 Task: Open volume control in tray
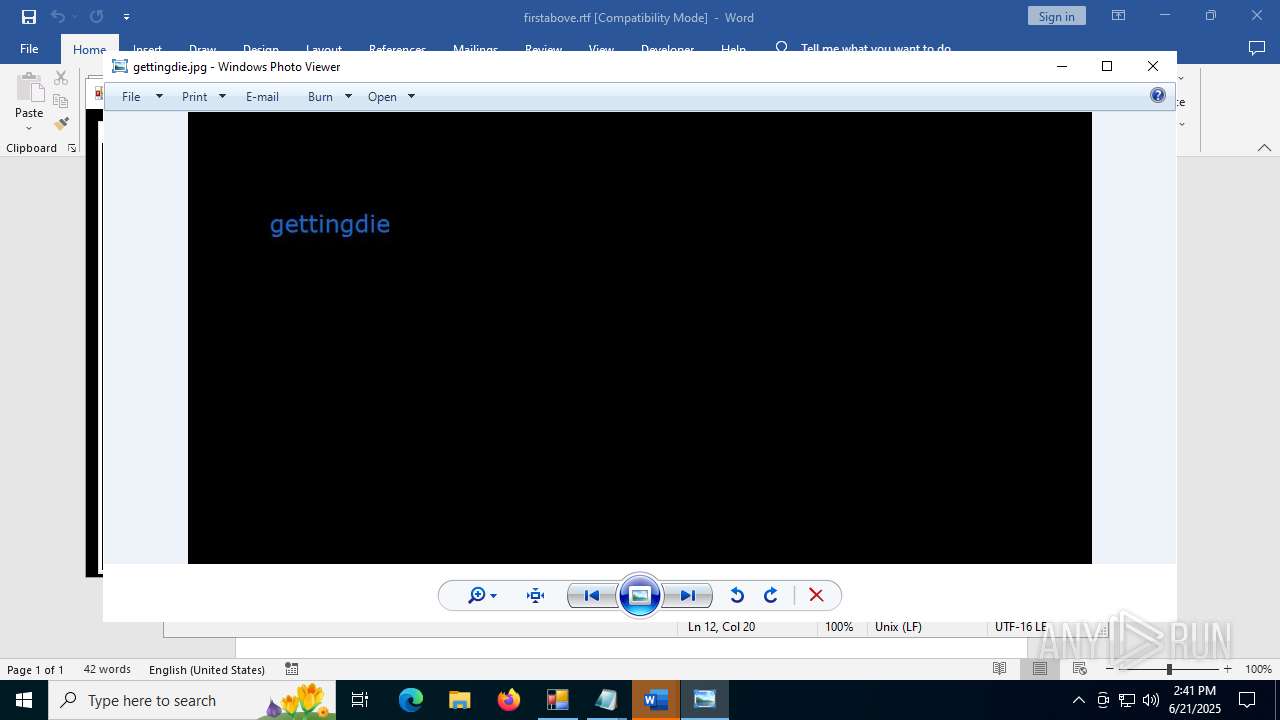coord(1151,700)
